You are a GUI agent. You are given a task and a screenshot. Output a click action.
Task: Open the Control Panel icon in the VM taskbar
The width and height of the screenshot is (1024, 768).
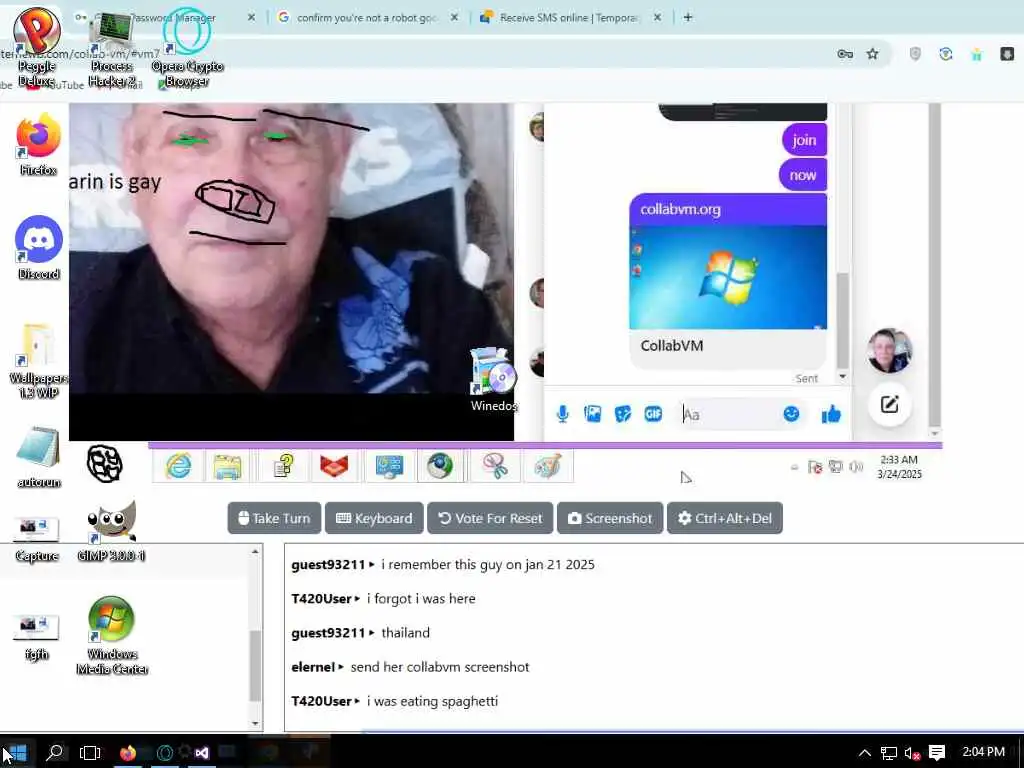[x=389, y=466]
